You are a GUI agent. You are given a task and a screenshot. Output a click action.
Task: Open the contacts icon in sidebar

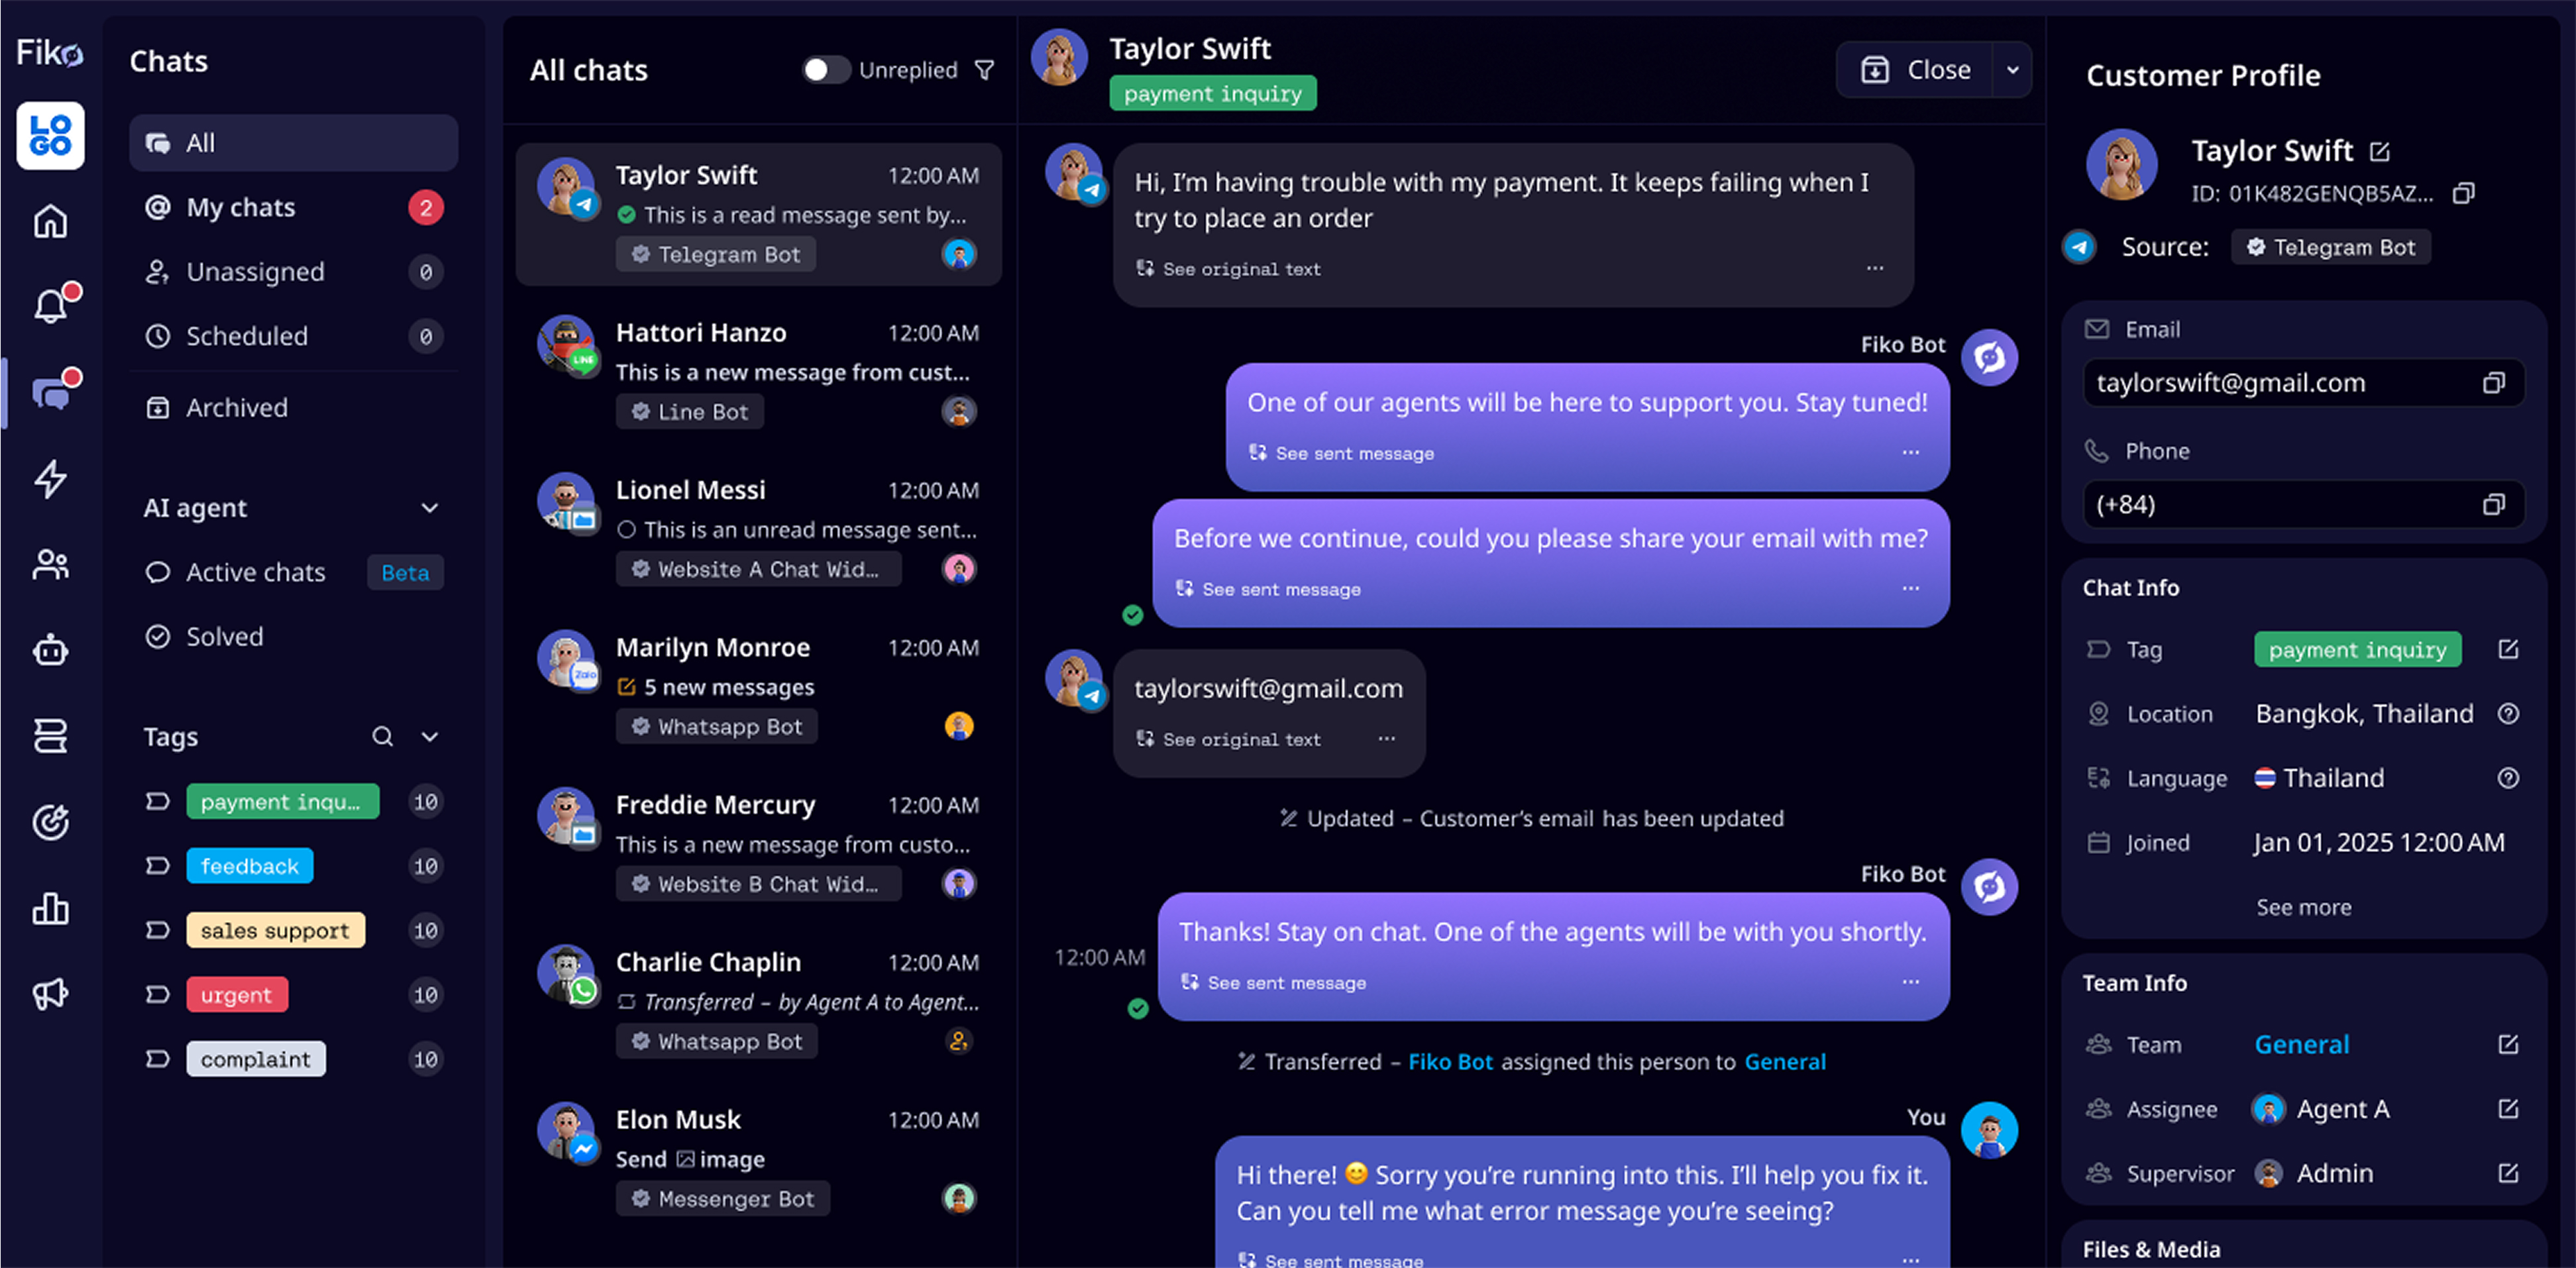50,565
